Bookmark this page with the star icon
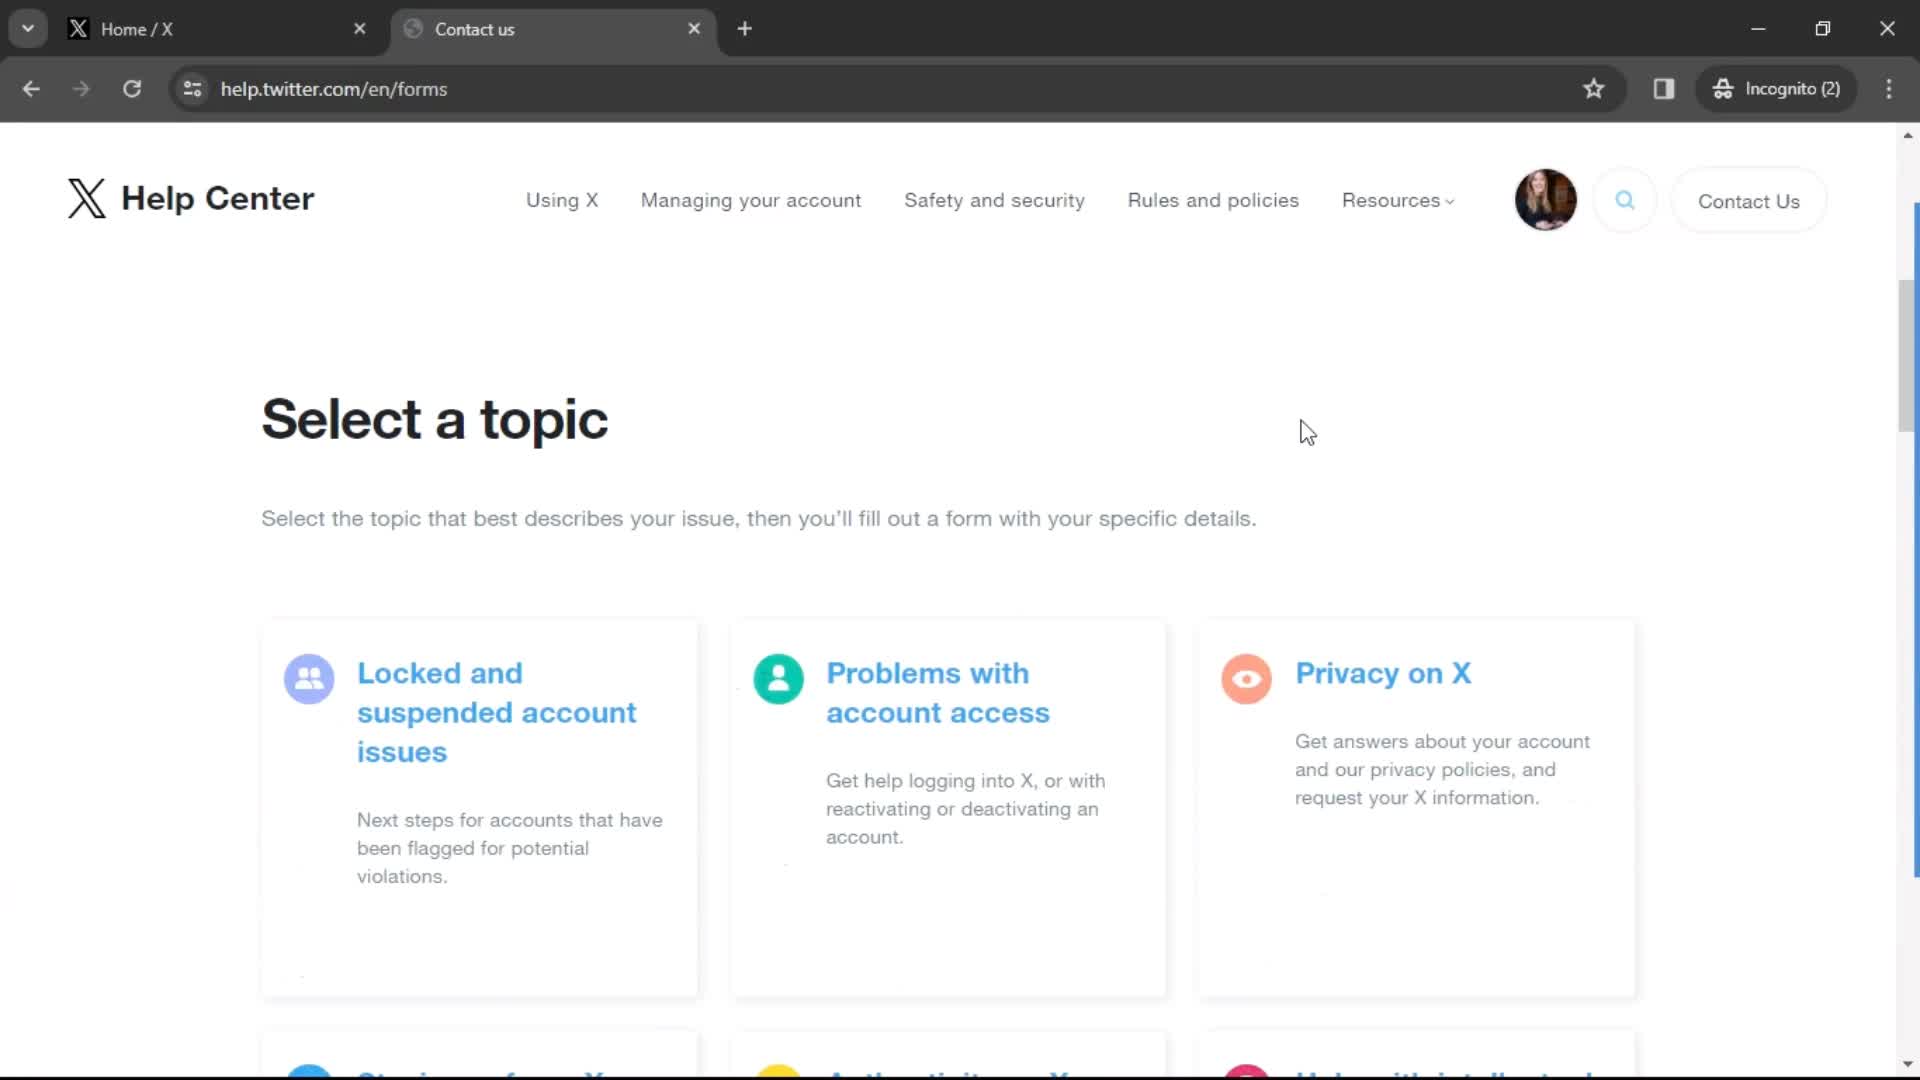Image resolution: width=1920 pixels, height=1080 pixels. click(1594, 89)
